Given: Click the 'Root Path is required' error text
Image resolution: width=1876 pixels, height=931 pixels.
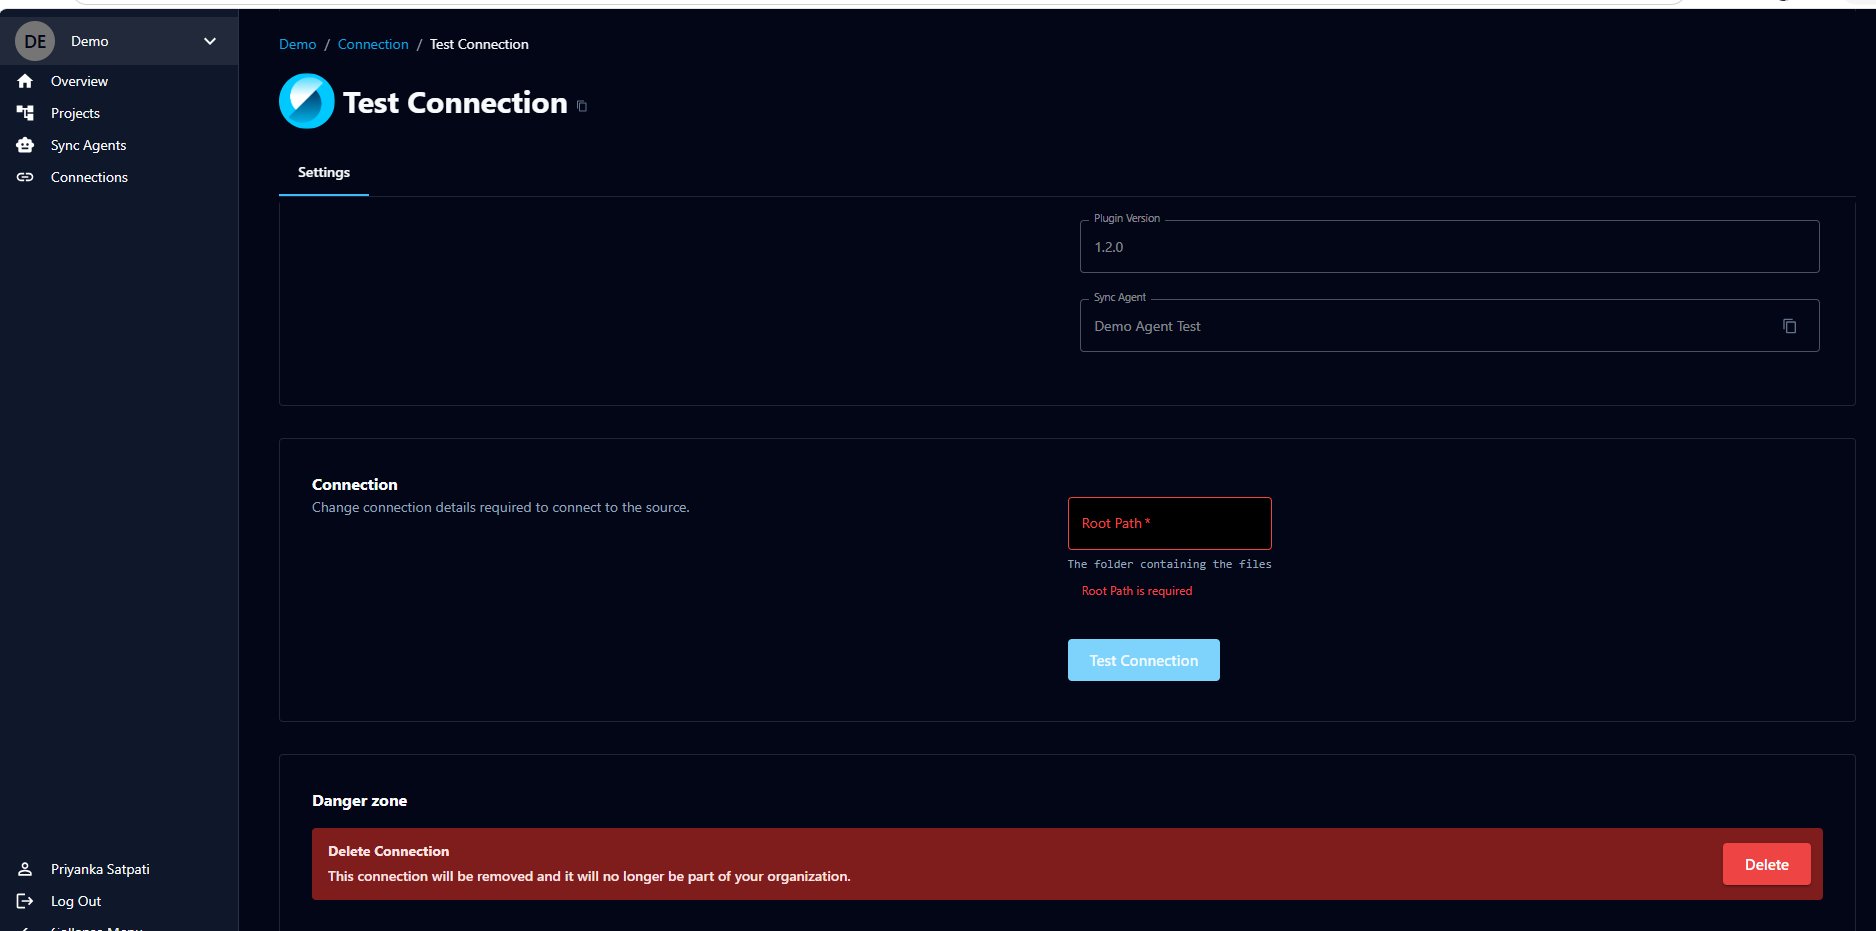Looking at the screenshot, I should 1137,591.
